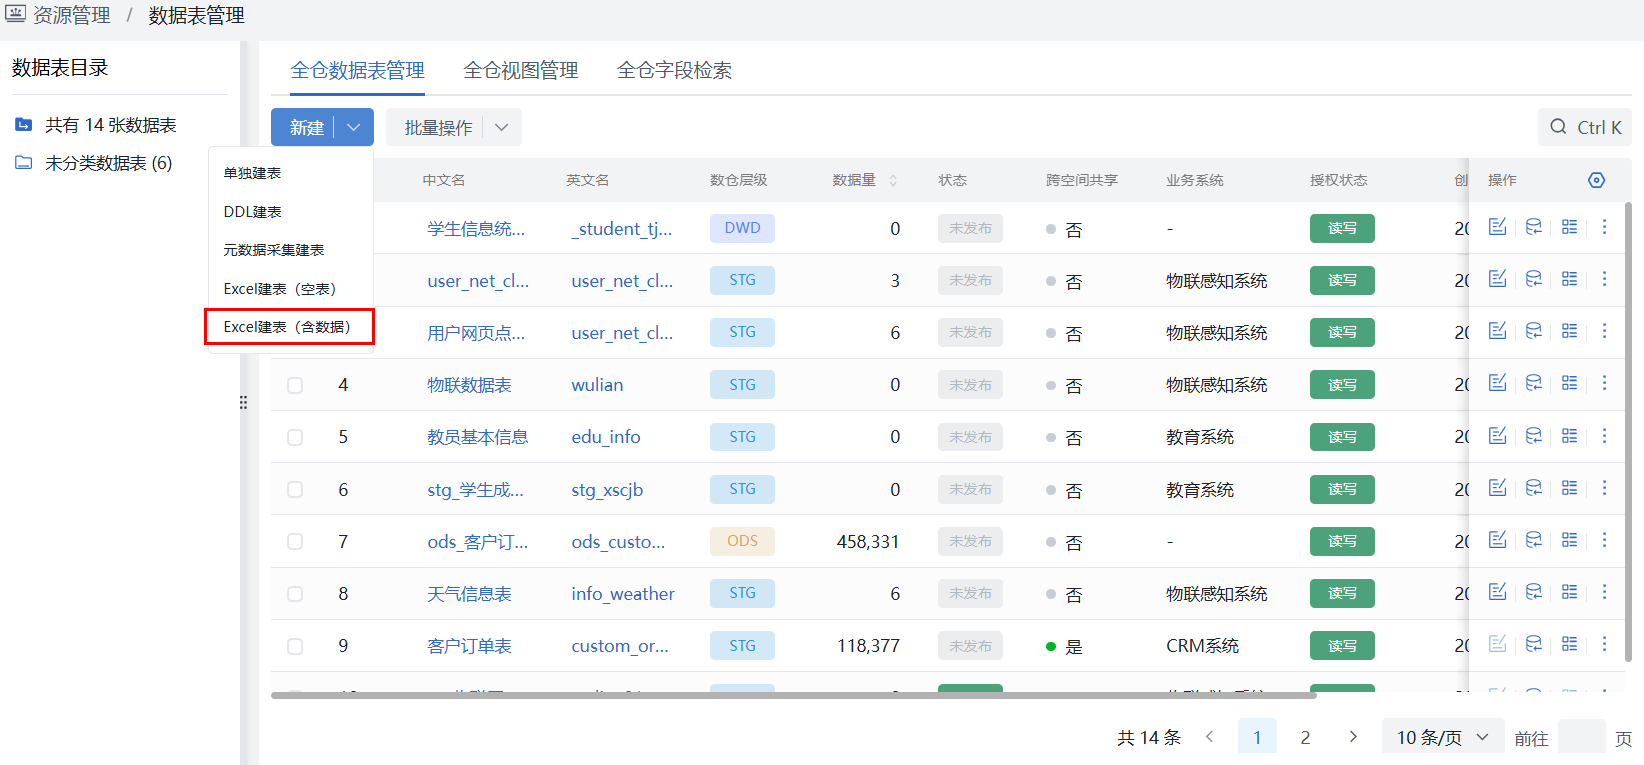The height and width of the screenshot is (765, 1644).
Task: Choose 单独建表 from the new menu
Action: (290, 173)
